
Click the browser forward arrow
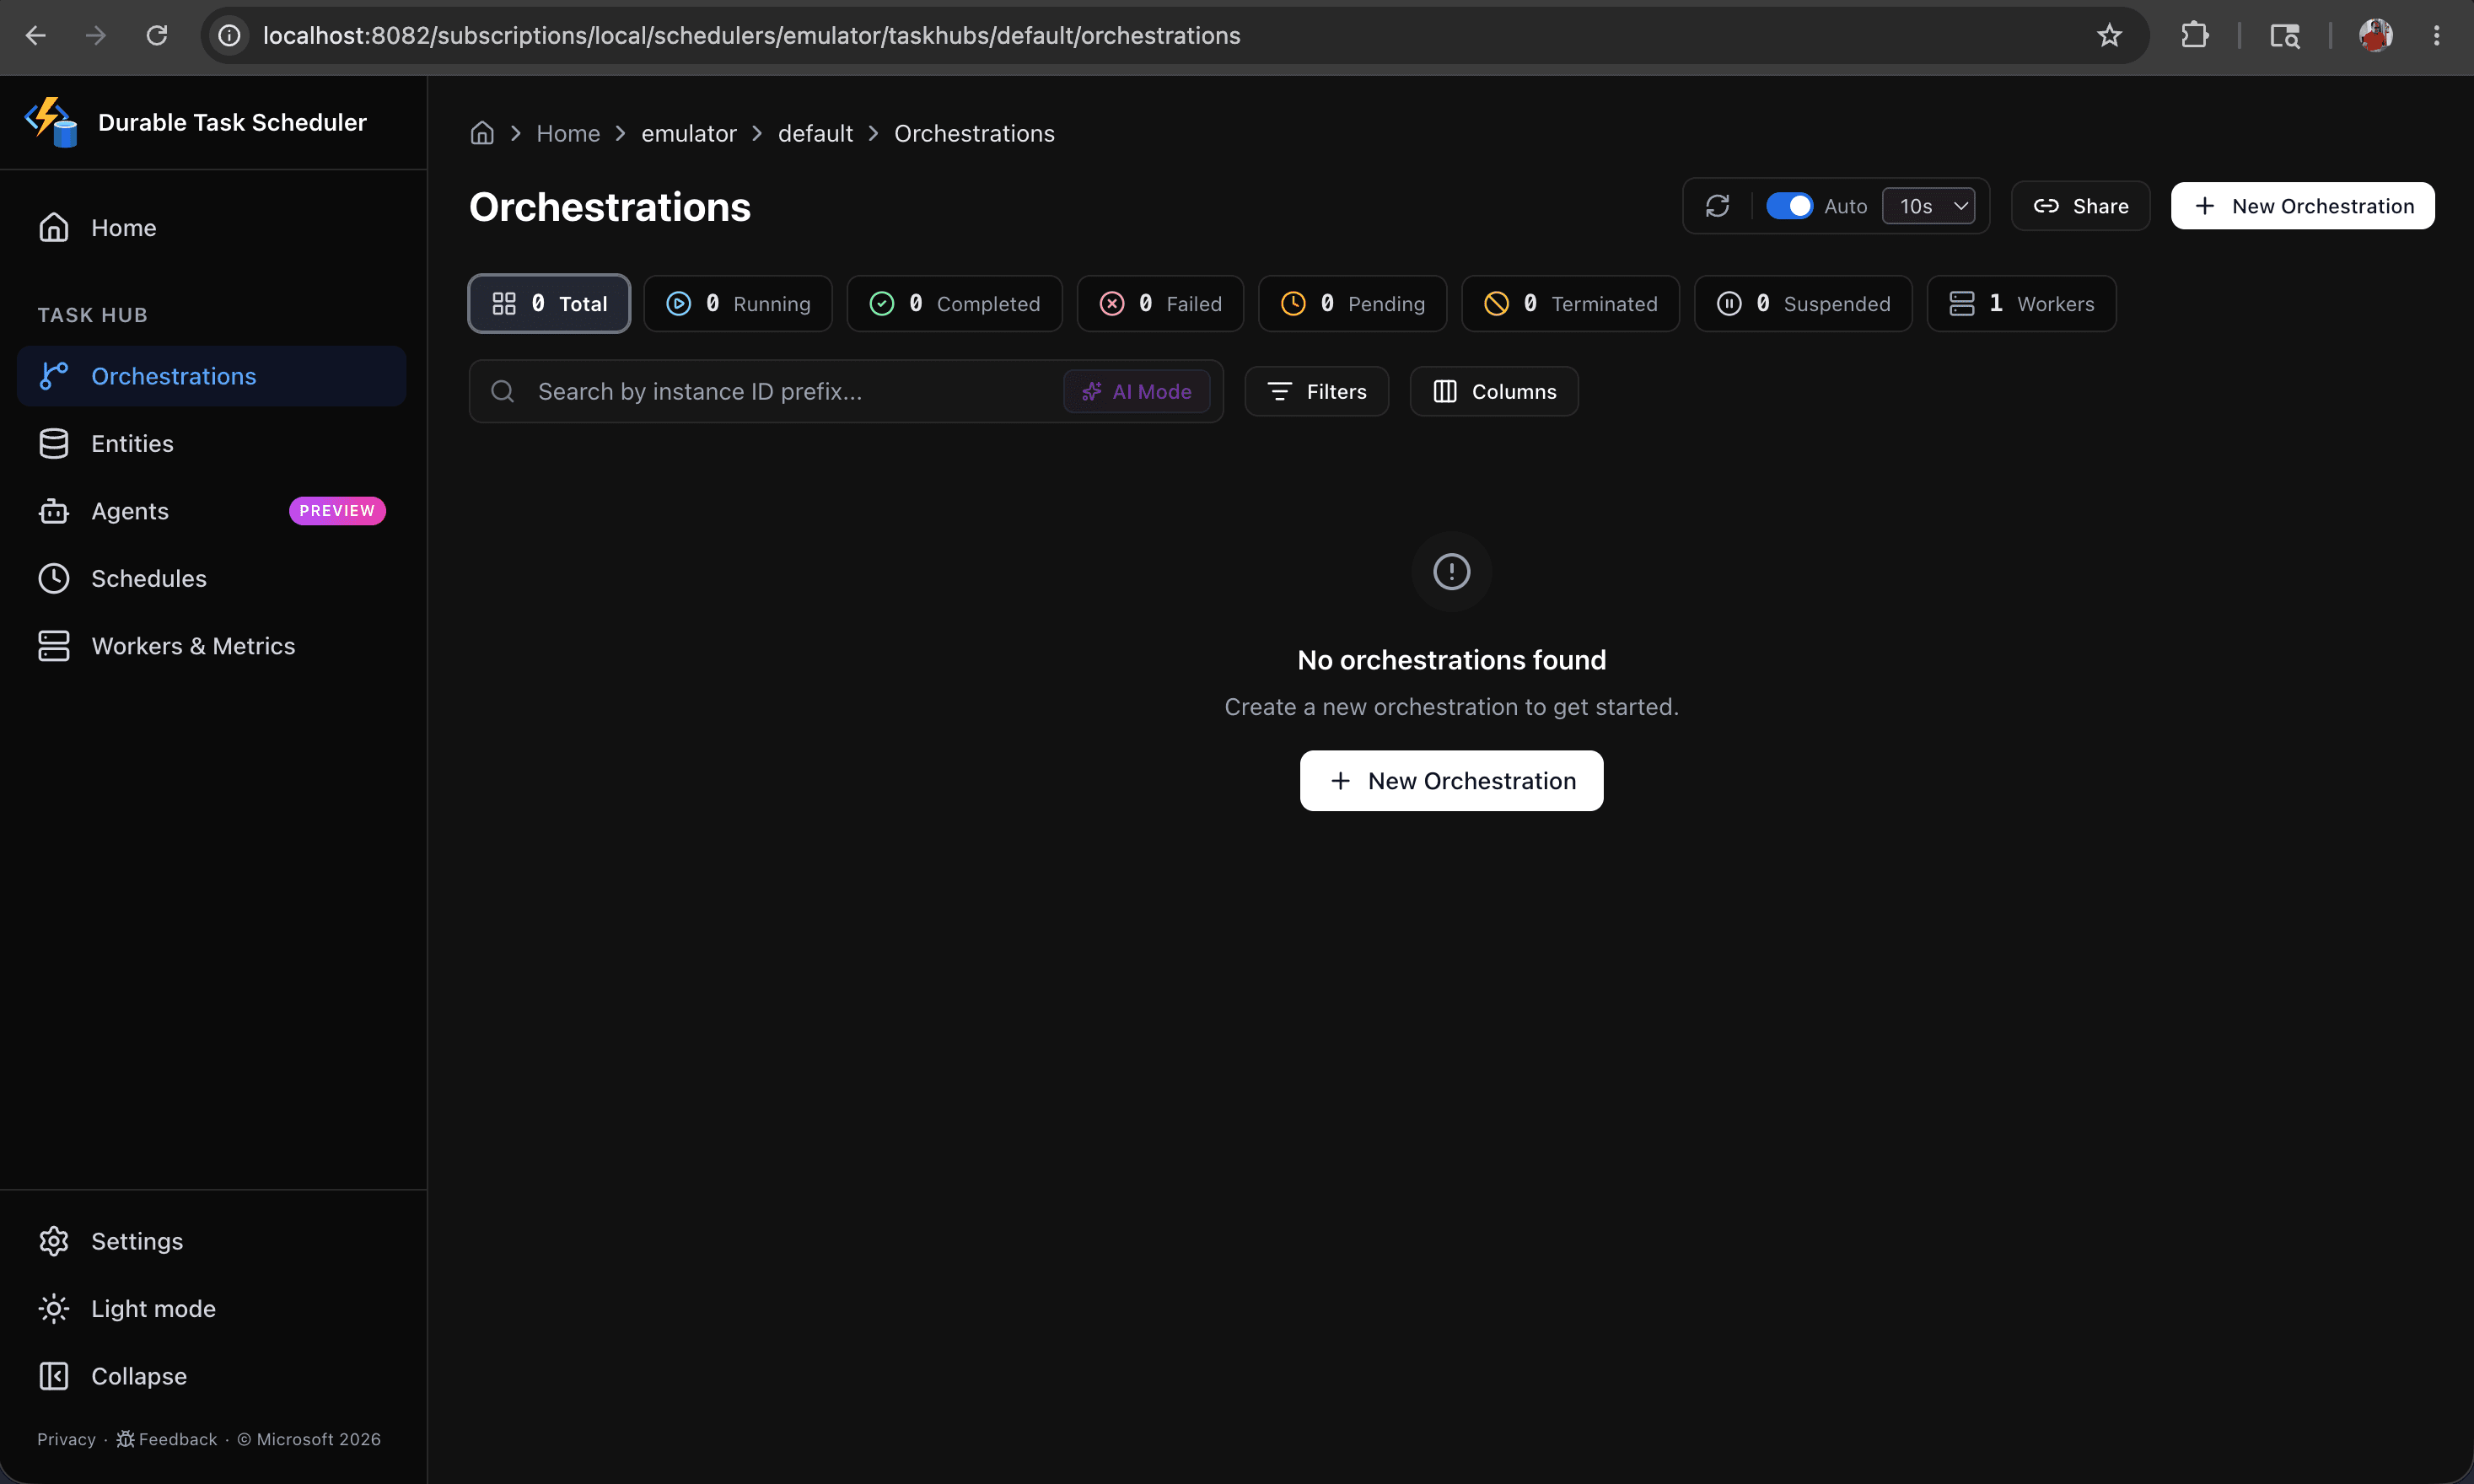(96, 36)
